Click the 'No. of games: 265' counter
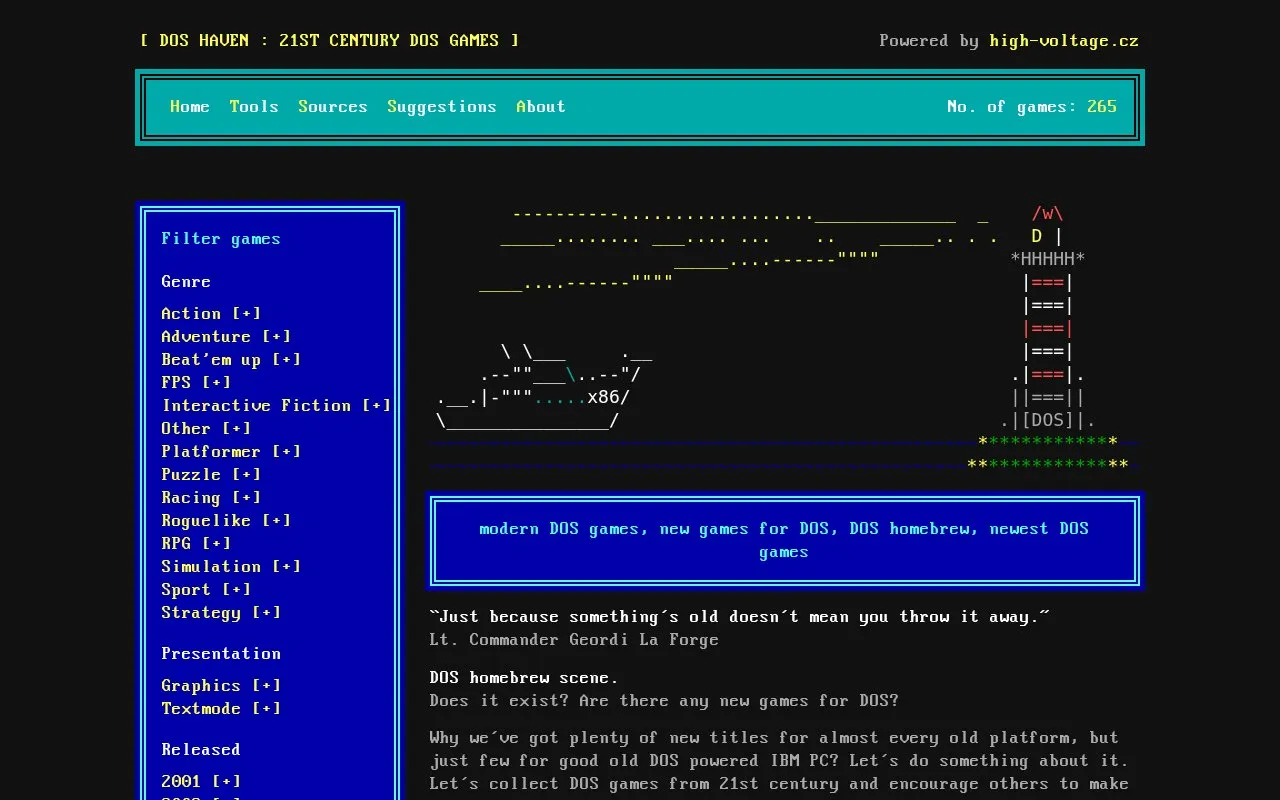This screenshot has height=800, width=1280. (1032, 107)
